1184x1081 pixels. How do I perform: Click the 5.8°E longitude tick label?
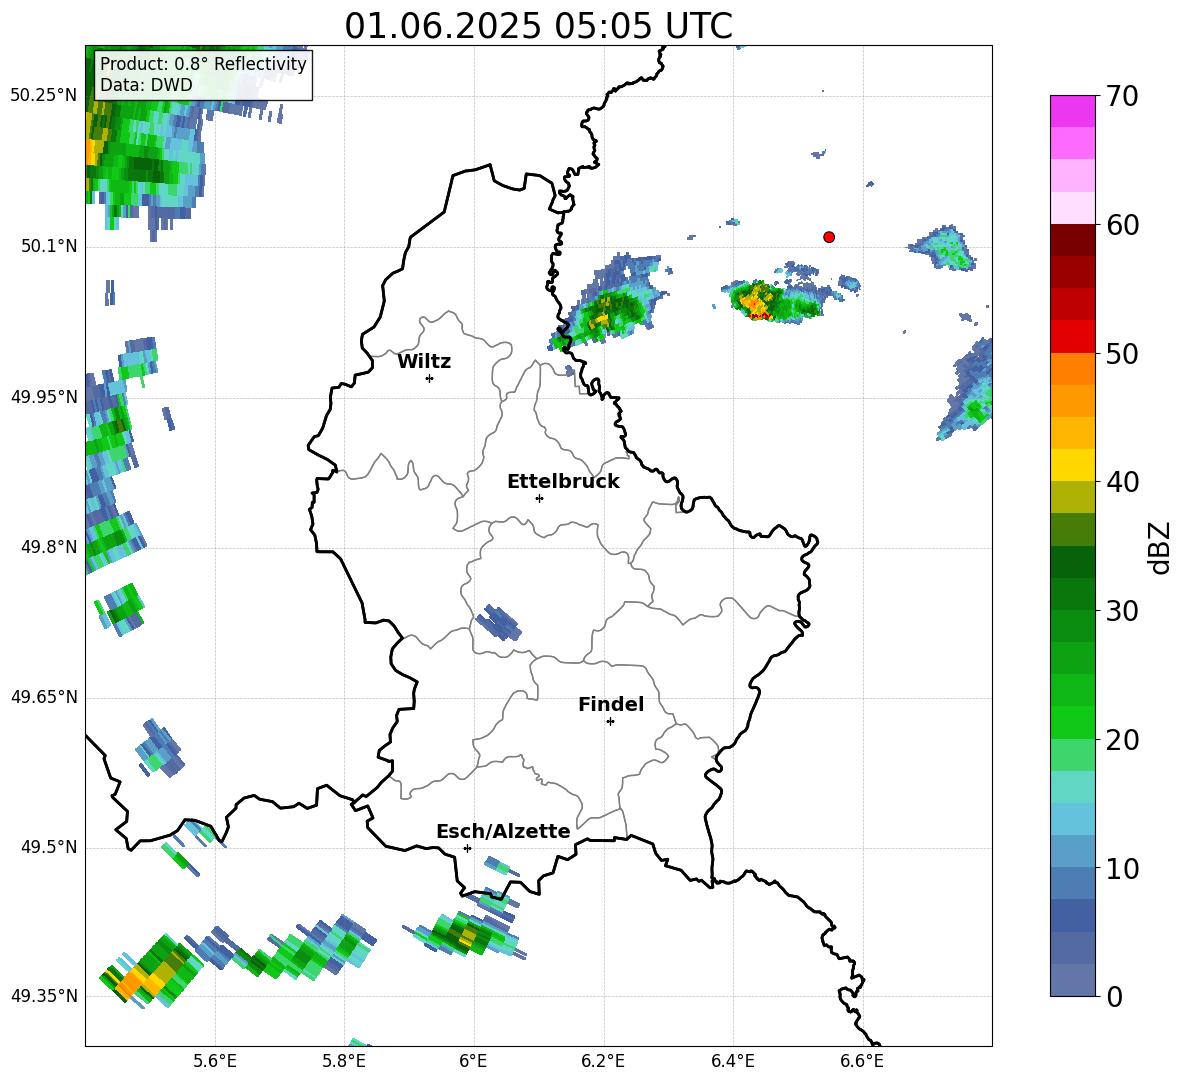tap(344, 1061)
